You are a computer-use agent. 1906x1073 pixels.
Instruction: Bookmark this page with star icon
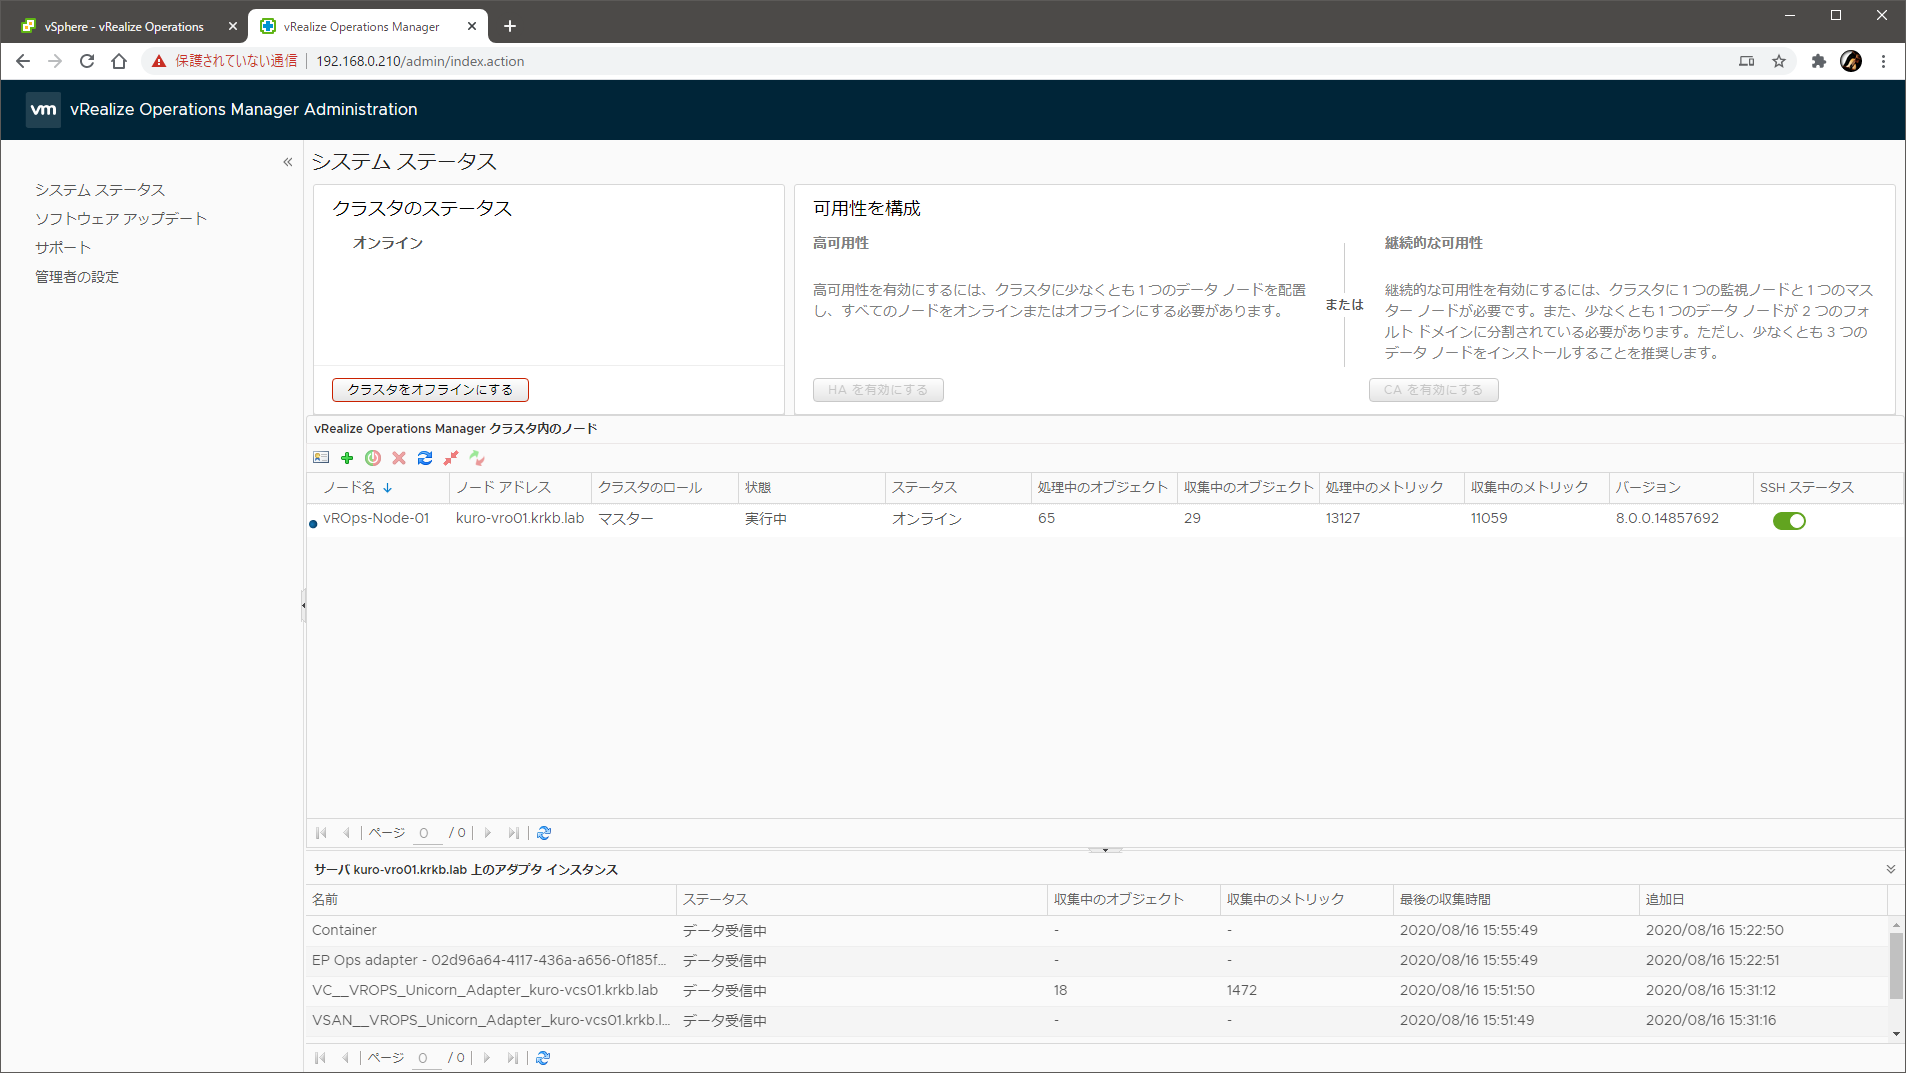1779,61
